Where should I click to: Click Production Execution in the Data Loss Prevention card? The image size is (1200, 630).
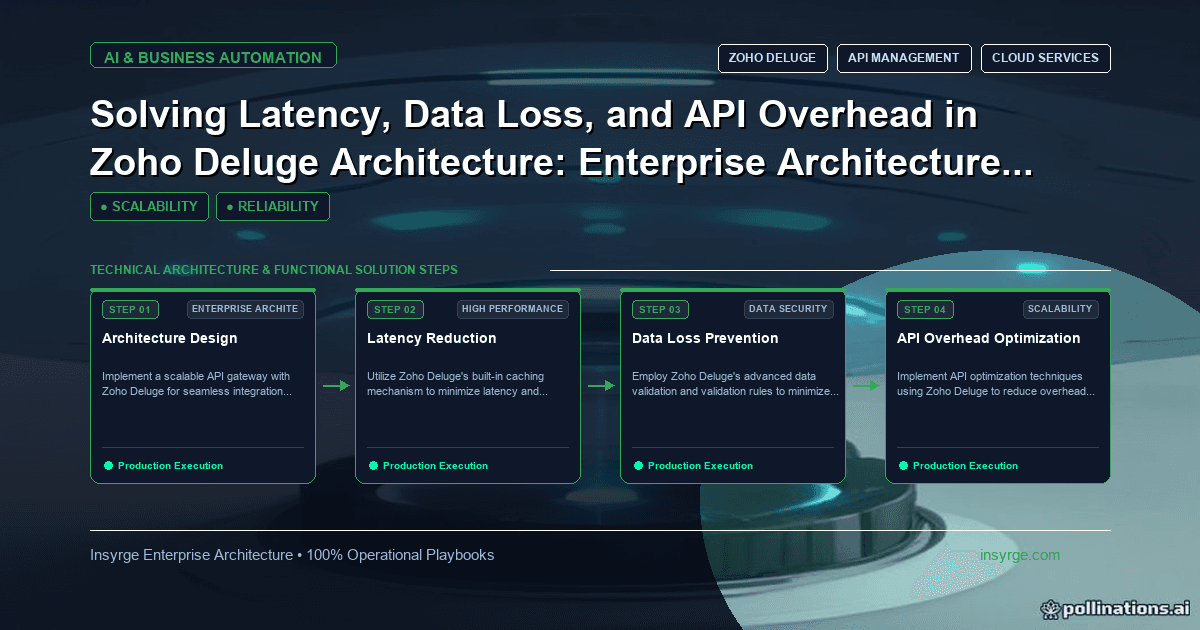click(700, 466)
